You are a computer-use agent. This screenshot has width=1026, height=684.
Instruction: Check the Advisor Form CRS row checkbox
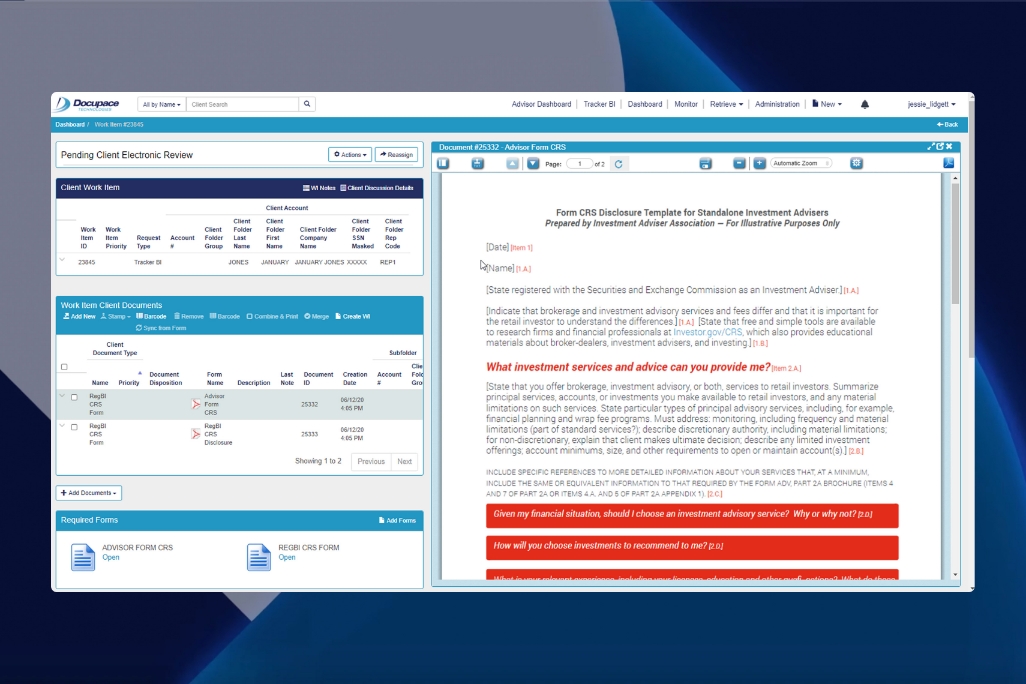pyautogui.click(x=74, y=397)
